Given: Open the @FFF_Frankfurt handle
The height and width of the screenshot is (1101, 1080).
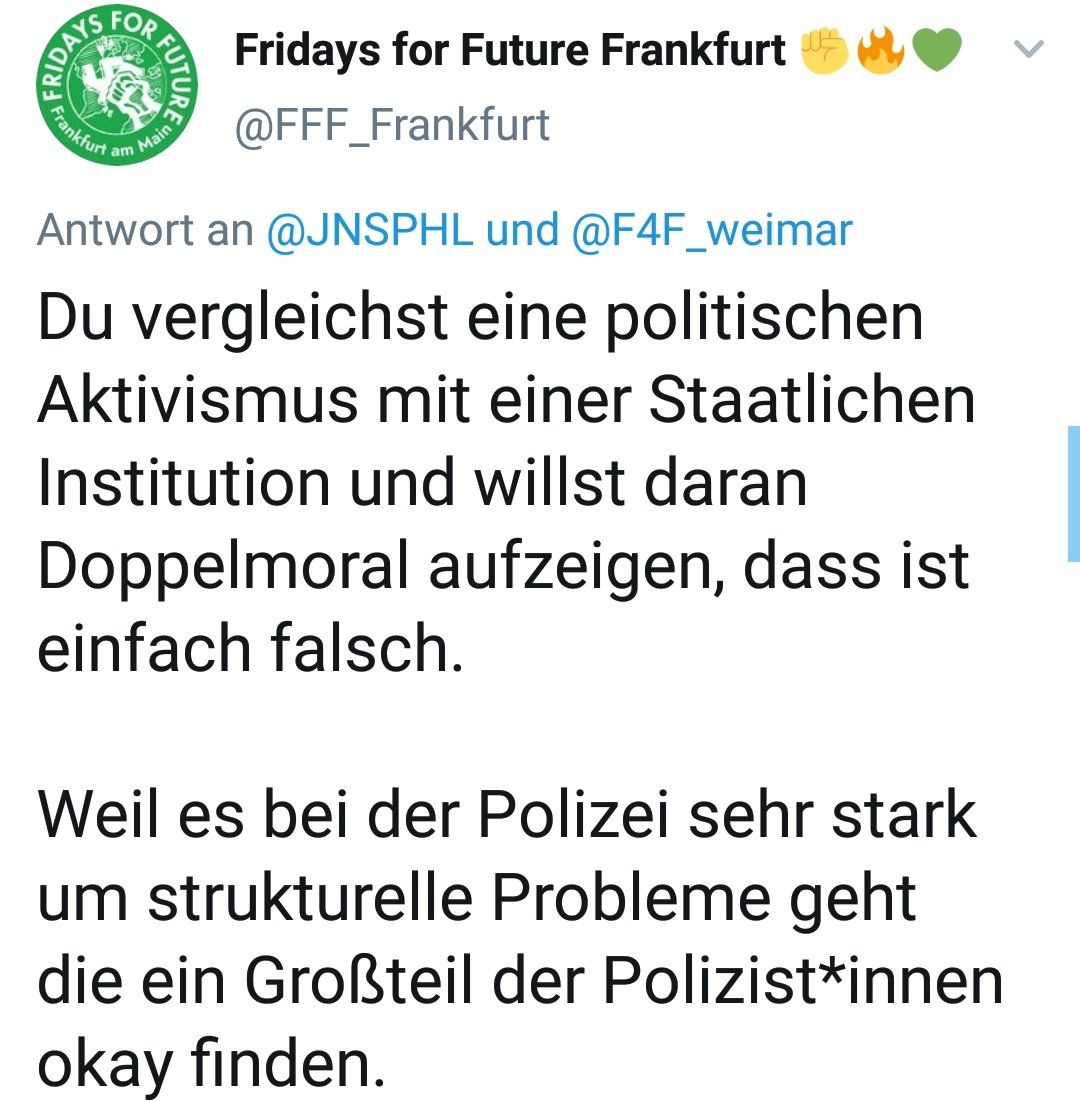Looking at the screenshot, I should (x=392, y=126).
